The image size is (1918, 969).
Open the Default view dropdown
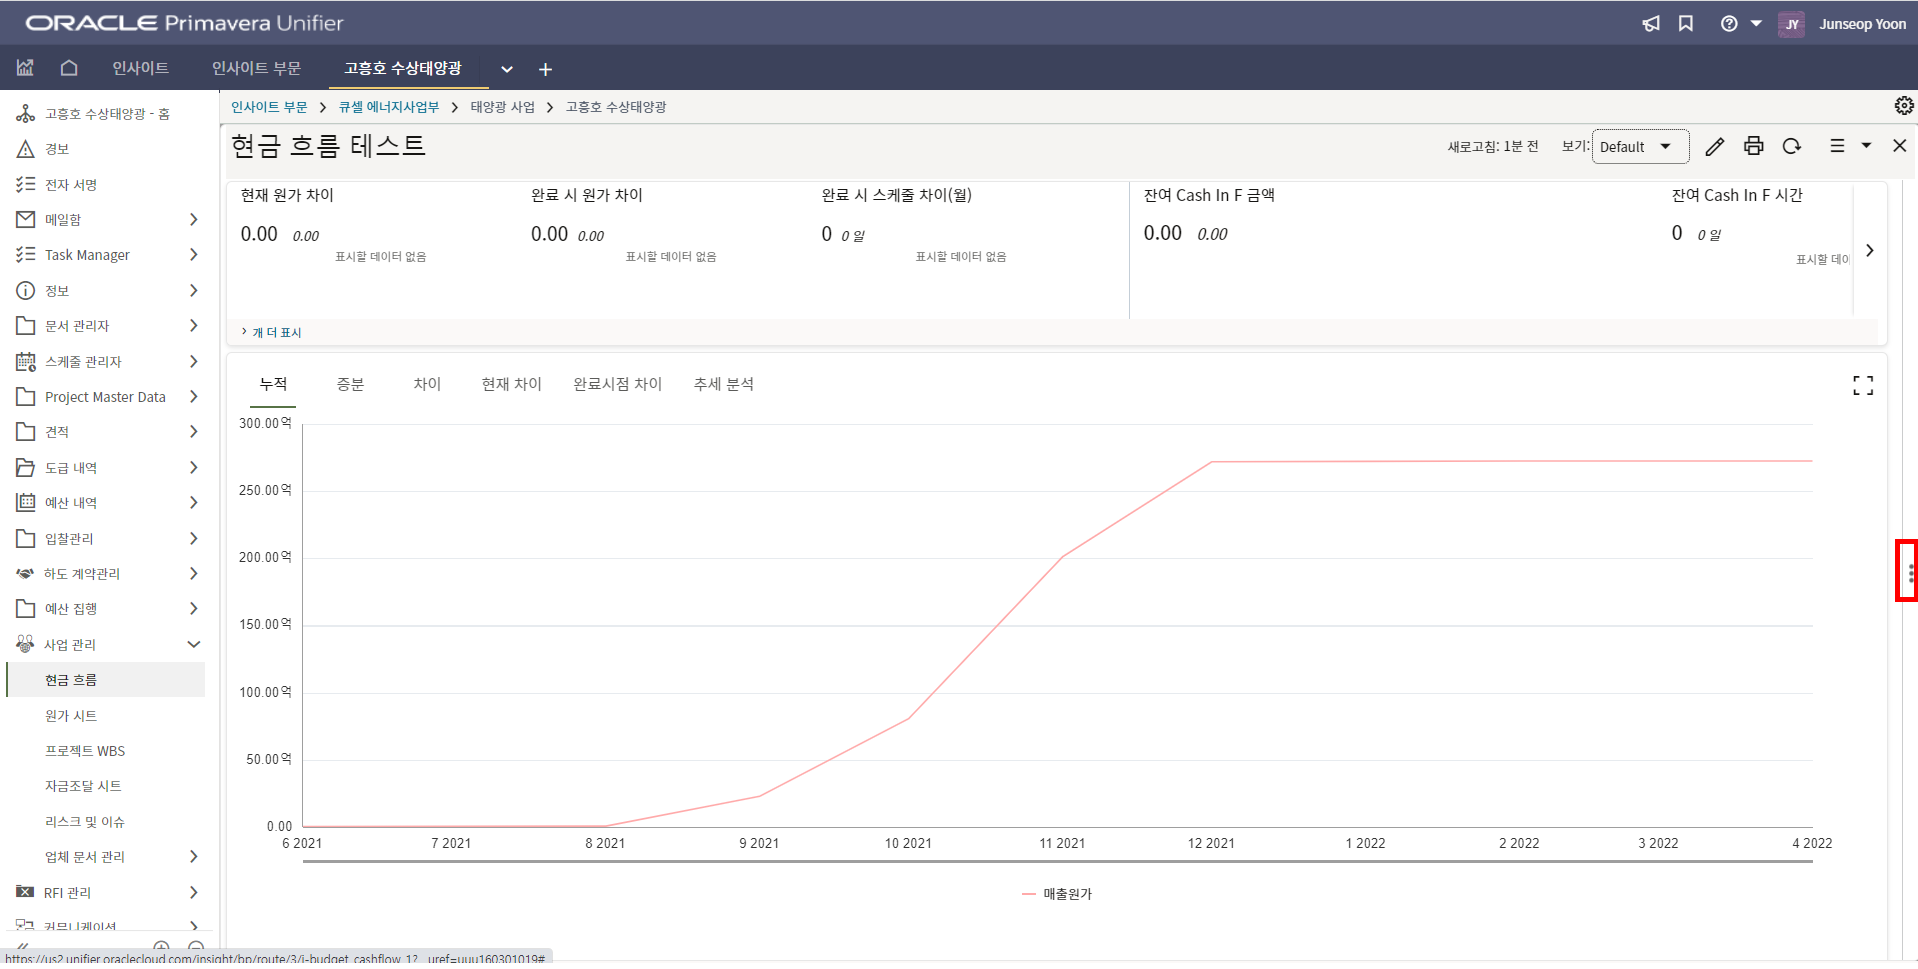coord(1639,147)
